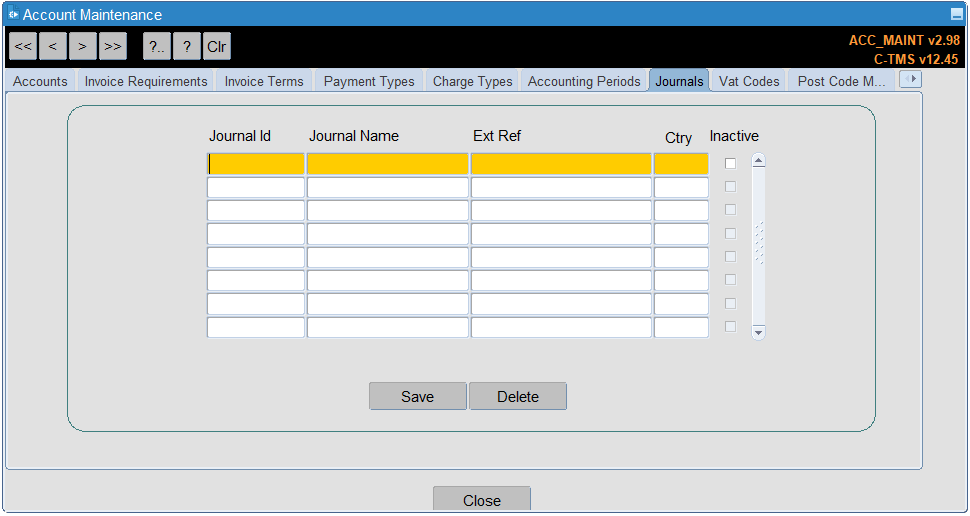This screenshot has width=970, height=516.
Task: Click the Account Maintenance window title icon
Action: [x=14, y=14]
